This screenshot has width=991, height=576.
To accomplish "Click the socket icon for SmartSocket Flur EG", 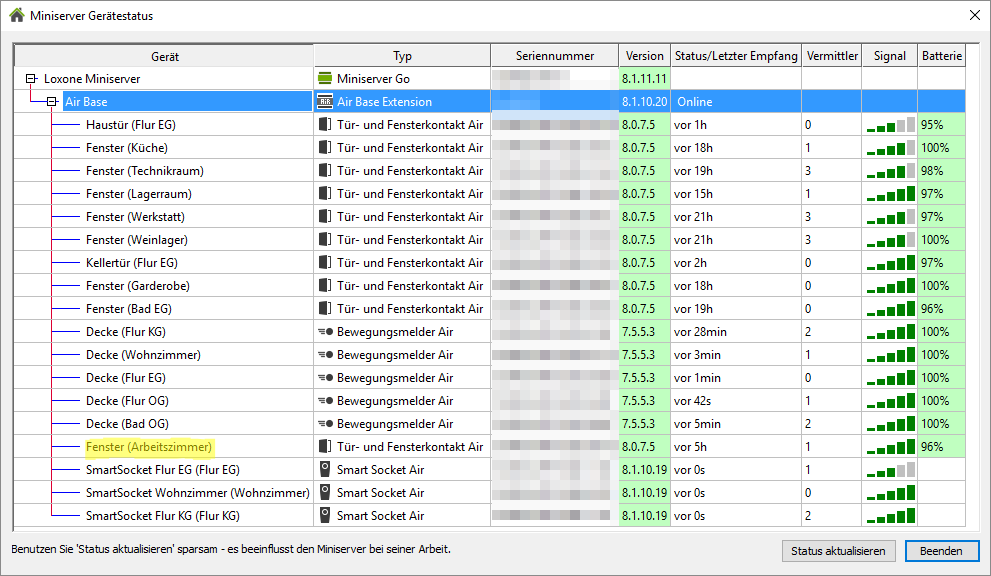I will 325,469.
